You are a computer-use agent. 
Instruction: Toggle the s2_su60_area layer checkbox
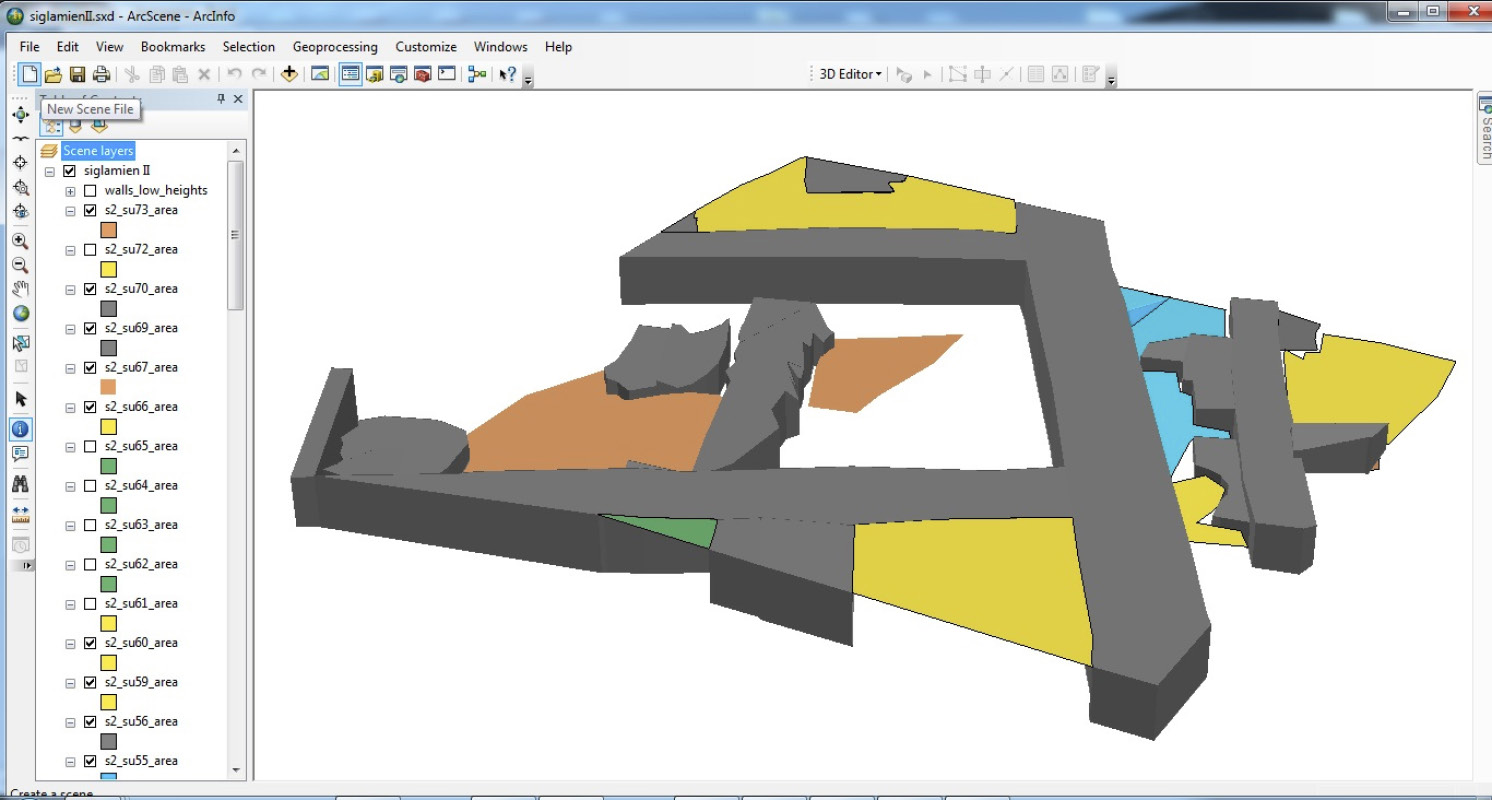90,644
